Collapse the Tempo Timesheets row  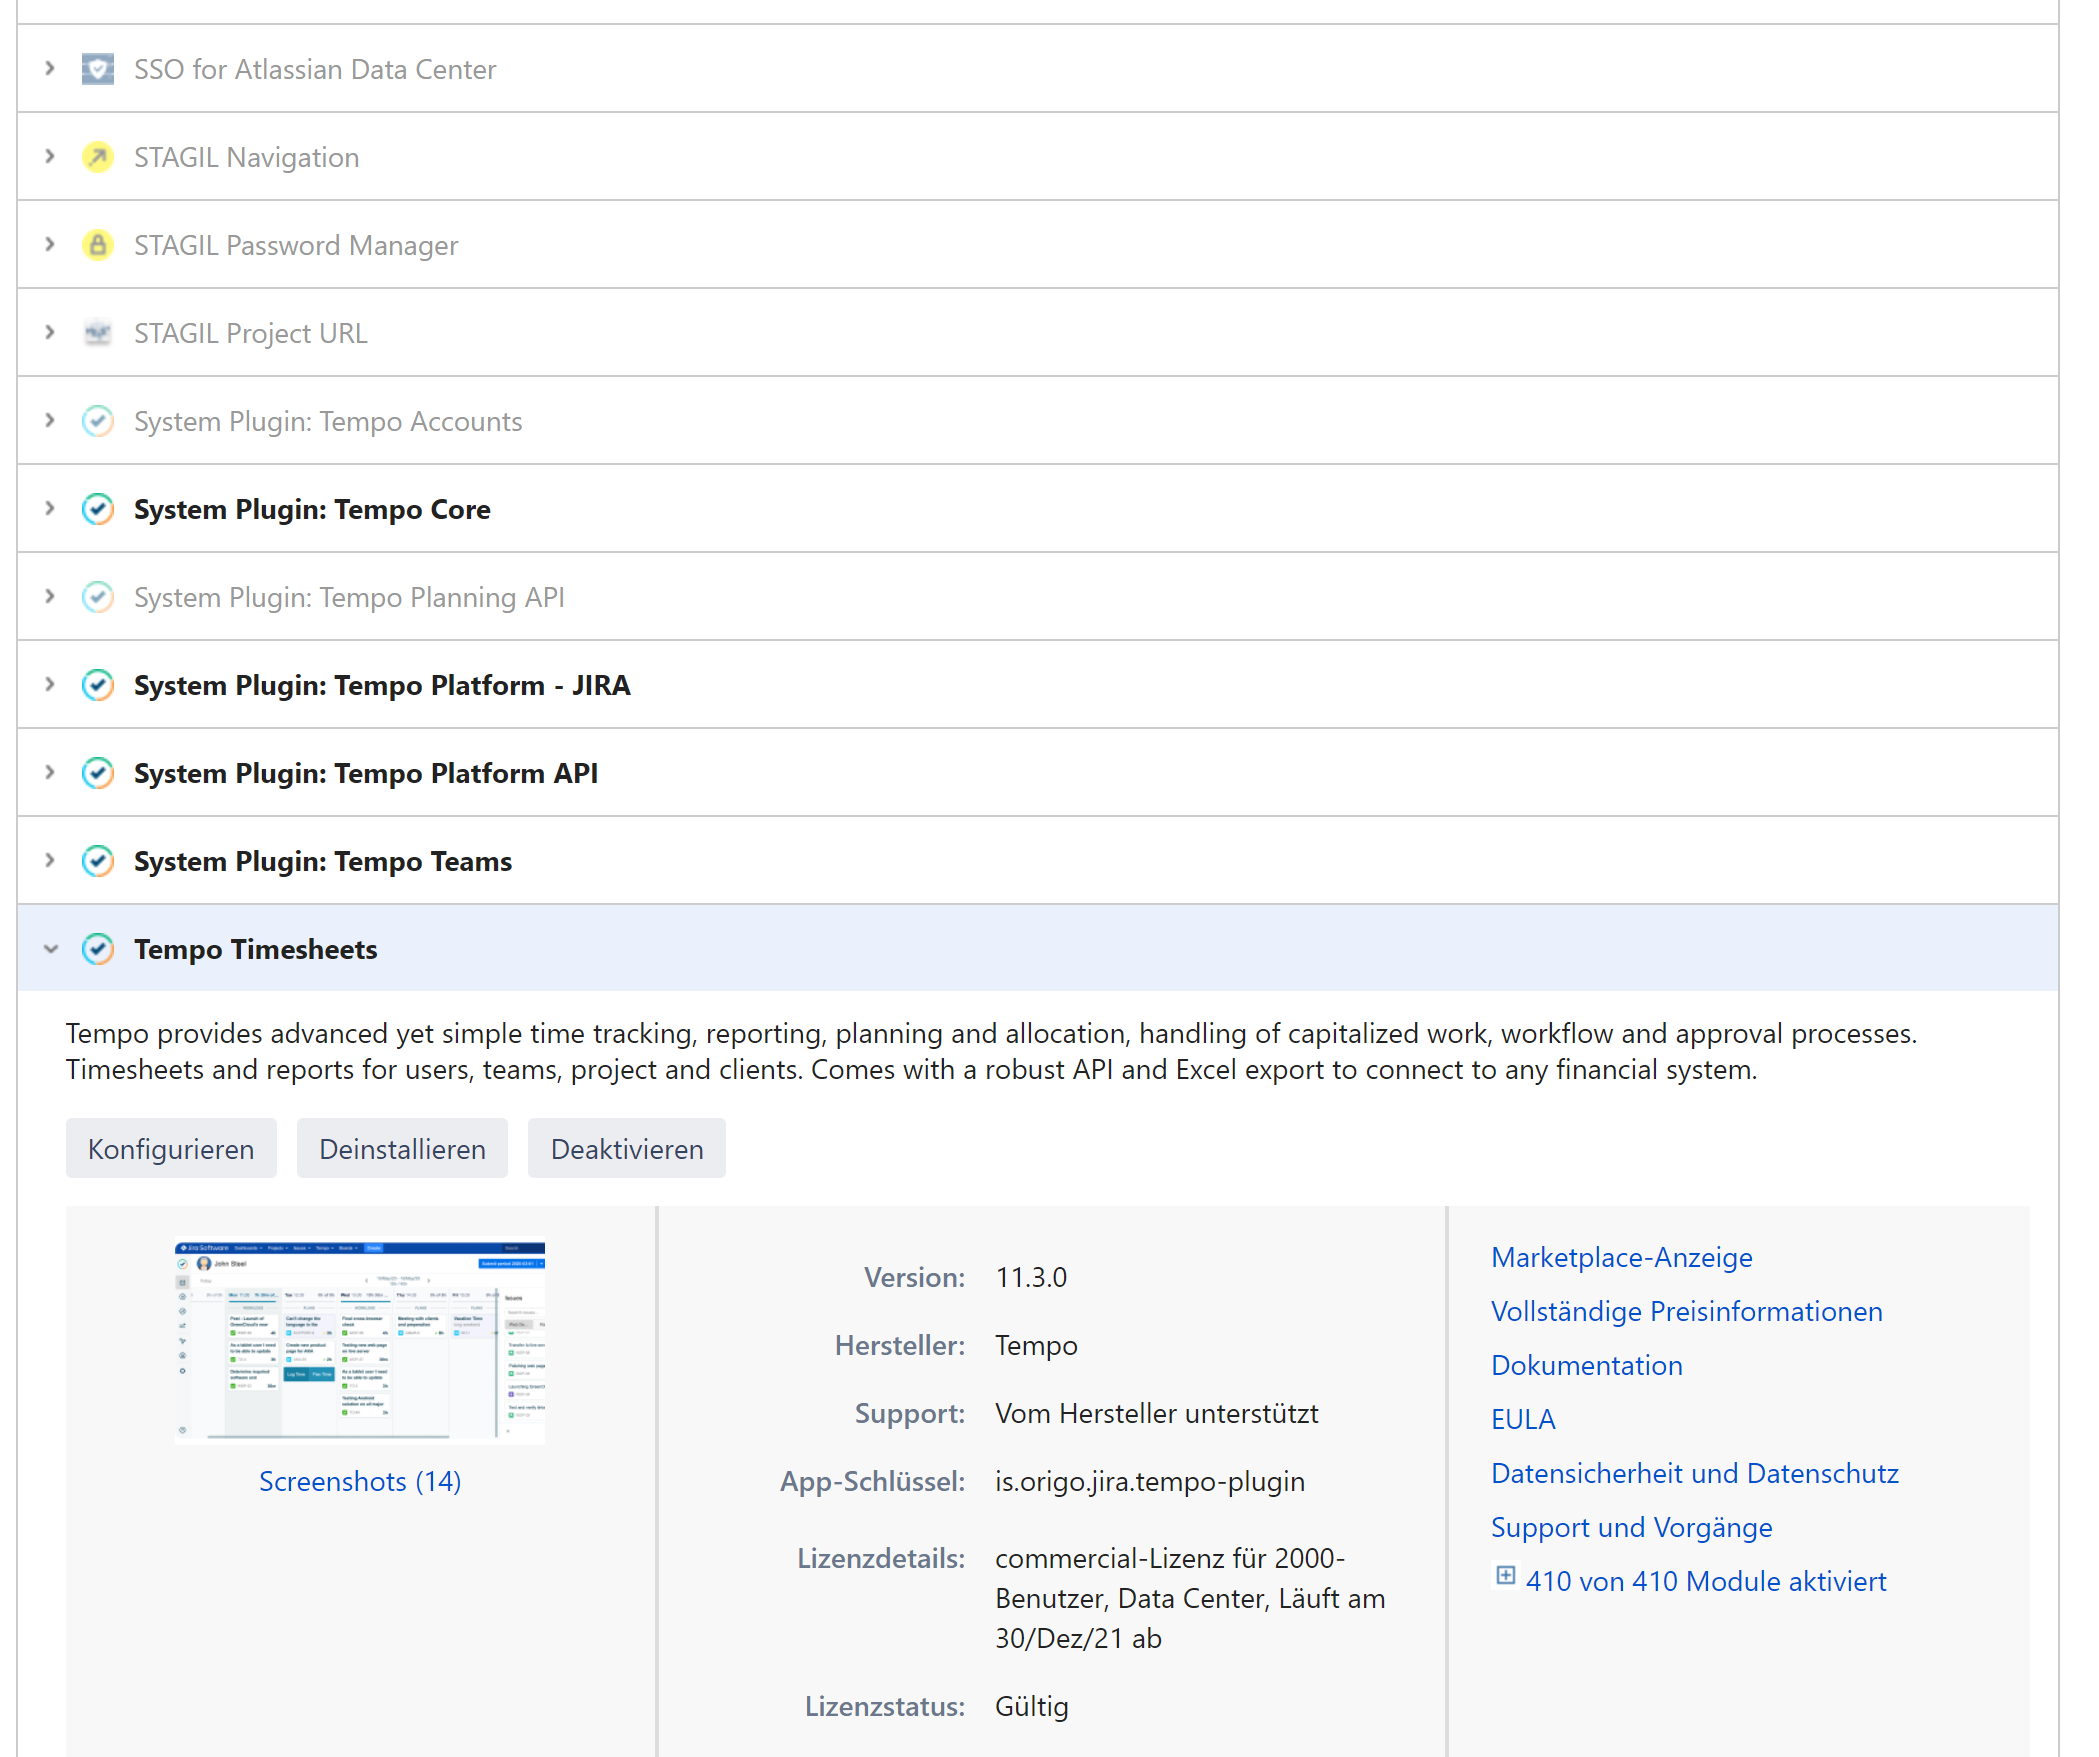(x=50, y=949)
